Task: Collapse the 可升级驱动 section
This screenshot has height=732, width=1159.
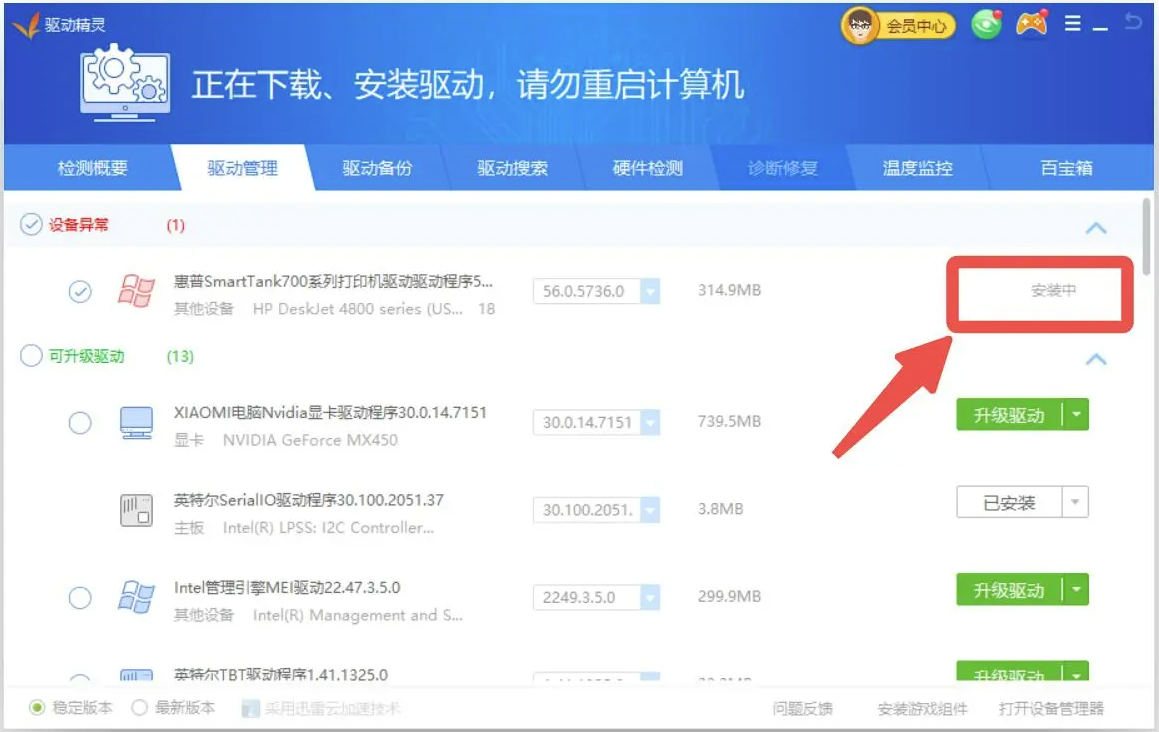Action: 1098,360
